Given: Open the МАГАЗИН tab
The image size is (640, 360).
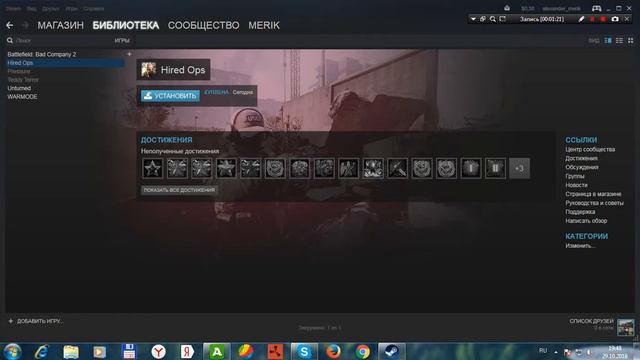Looking at the screenshot, I should (60, 25).
